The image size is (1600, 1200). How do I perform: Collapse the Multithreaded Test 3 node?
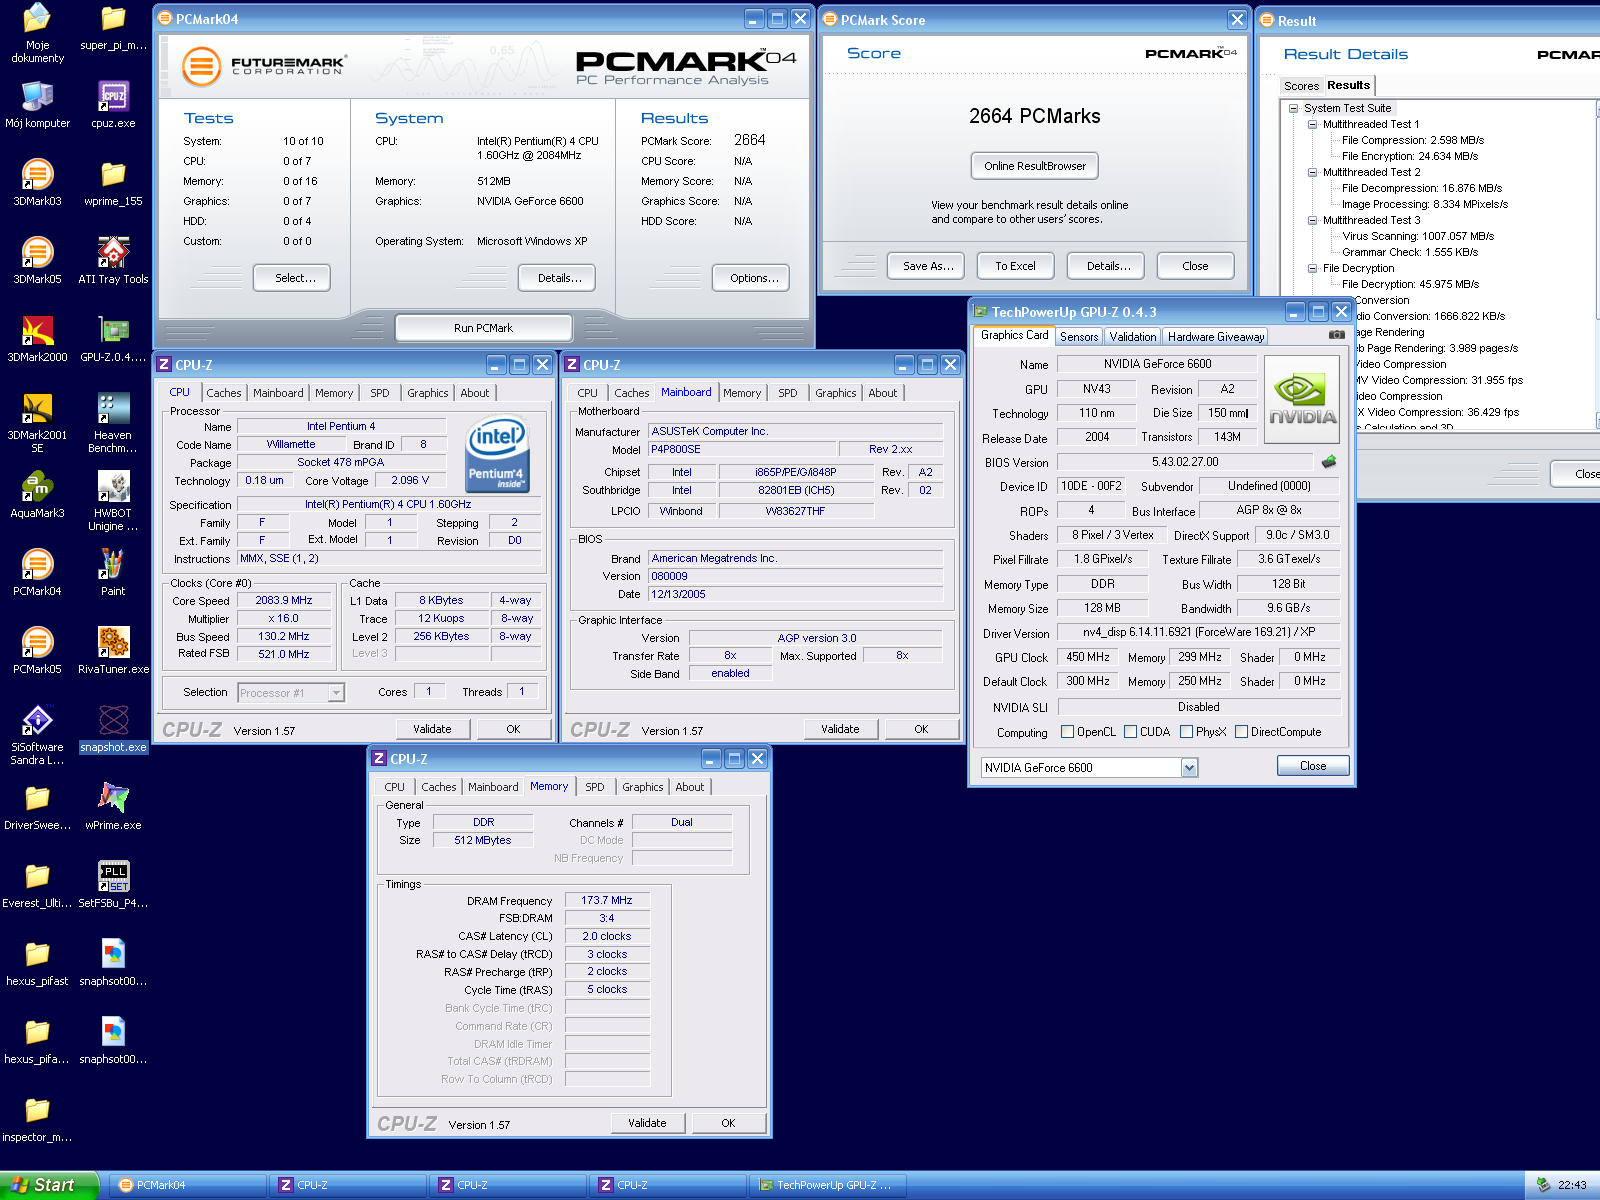coord(1312,220)
